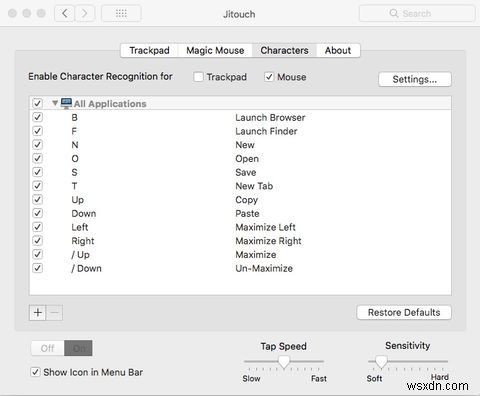The width and height of the screenshot is (480, 396).
Task: Toggle the N New gesture checkbox
Action: (37, 144)
